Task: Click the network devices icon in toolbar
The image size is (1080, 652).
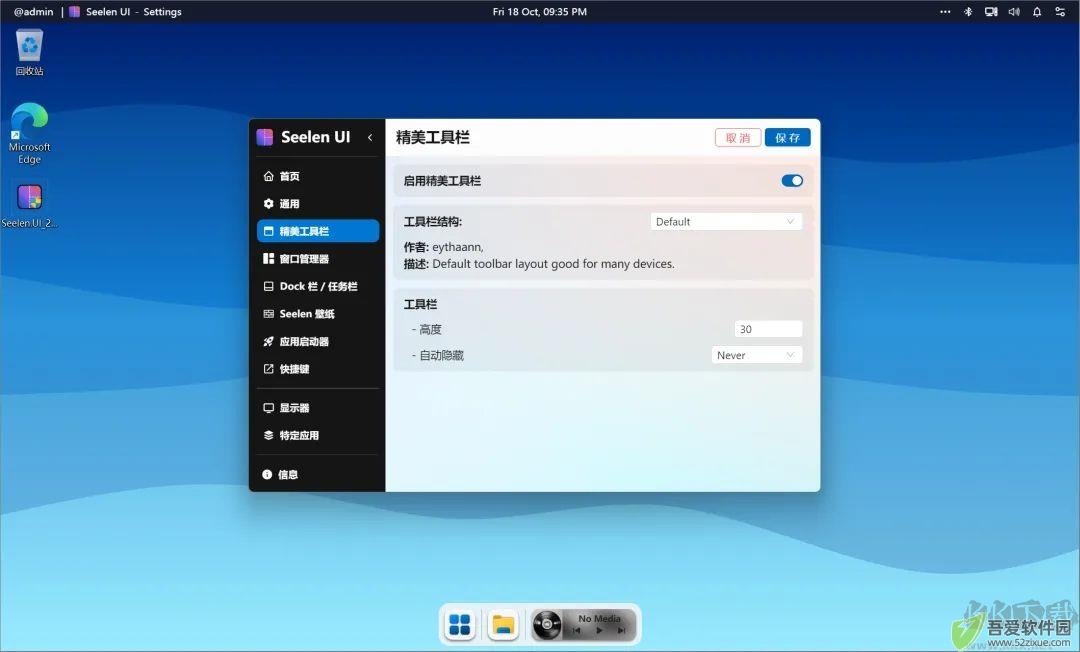Action: (x=990, y=12)
